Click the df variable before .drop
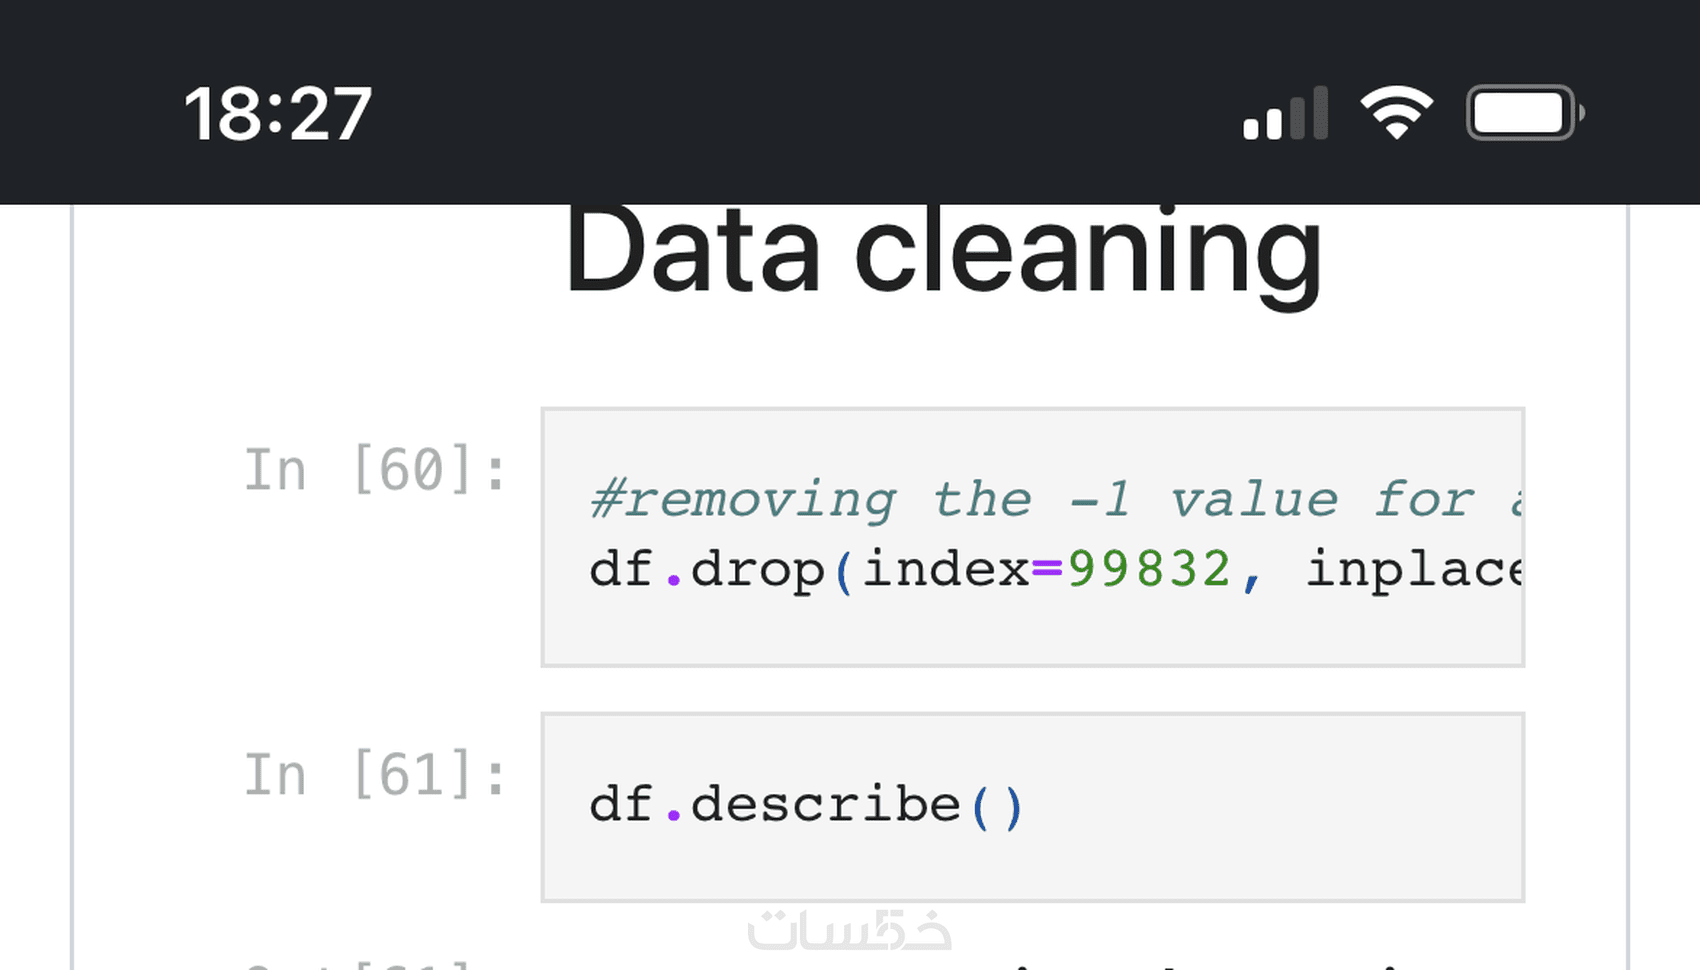This screenshot has width=1700, height=970. click(x=621, y=569)
